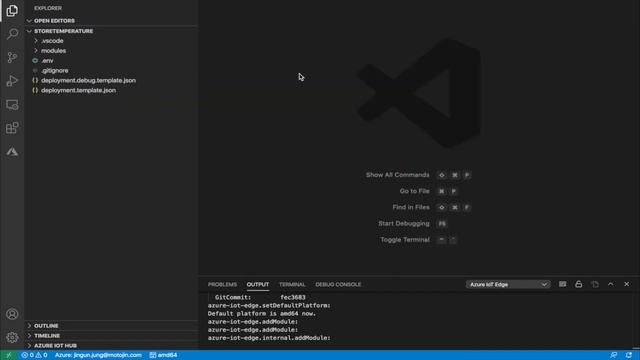Image resolution: width=640 pixels, height=360 pixels.
Task: Open the Manage gear icon
Action: click(12, 338)
